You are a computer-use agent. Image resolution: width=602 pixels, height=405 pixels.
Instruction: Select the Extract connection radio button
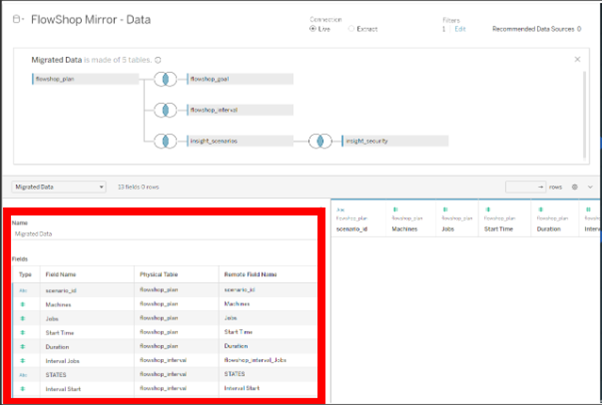(351, 29)
